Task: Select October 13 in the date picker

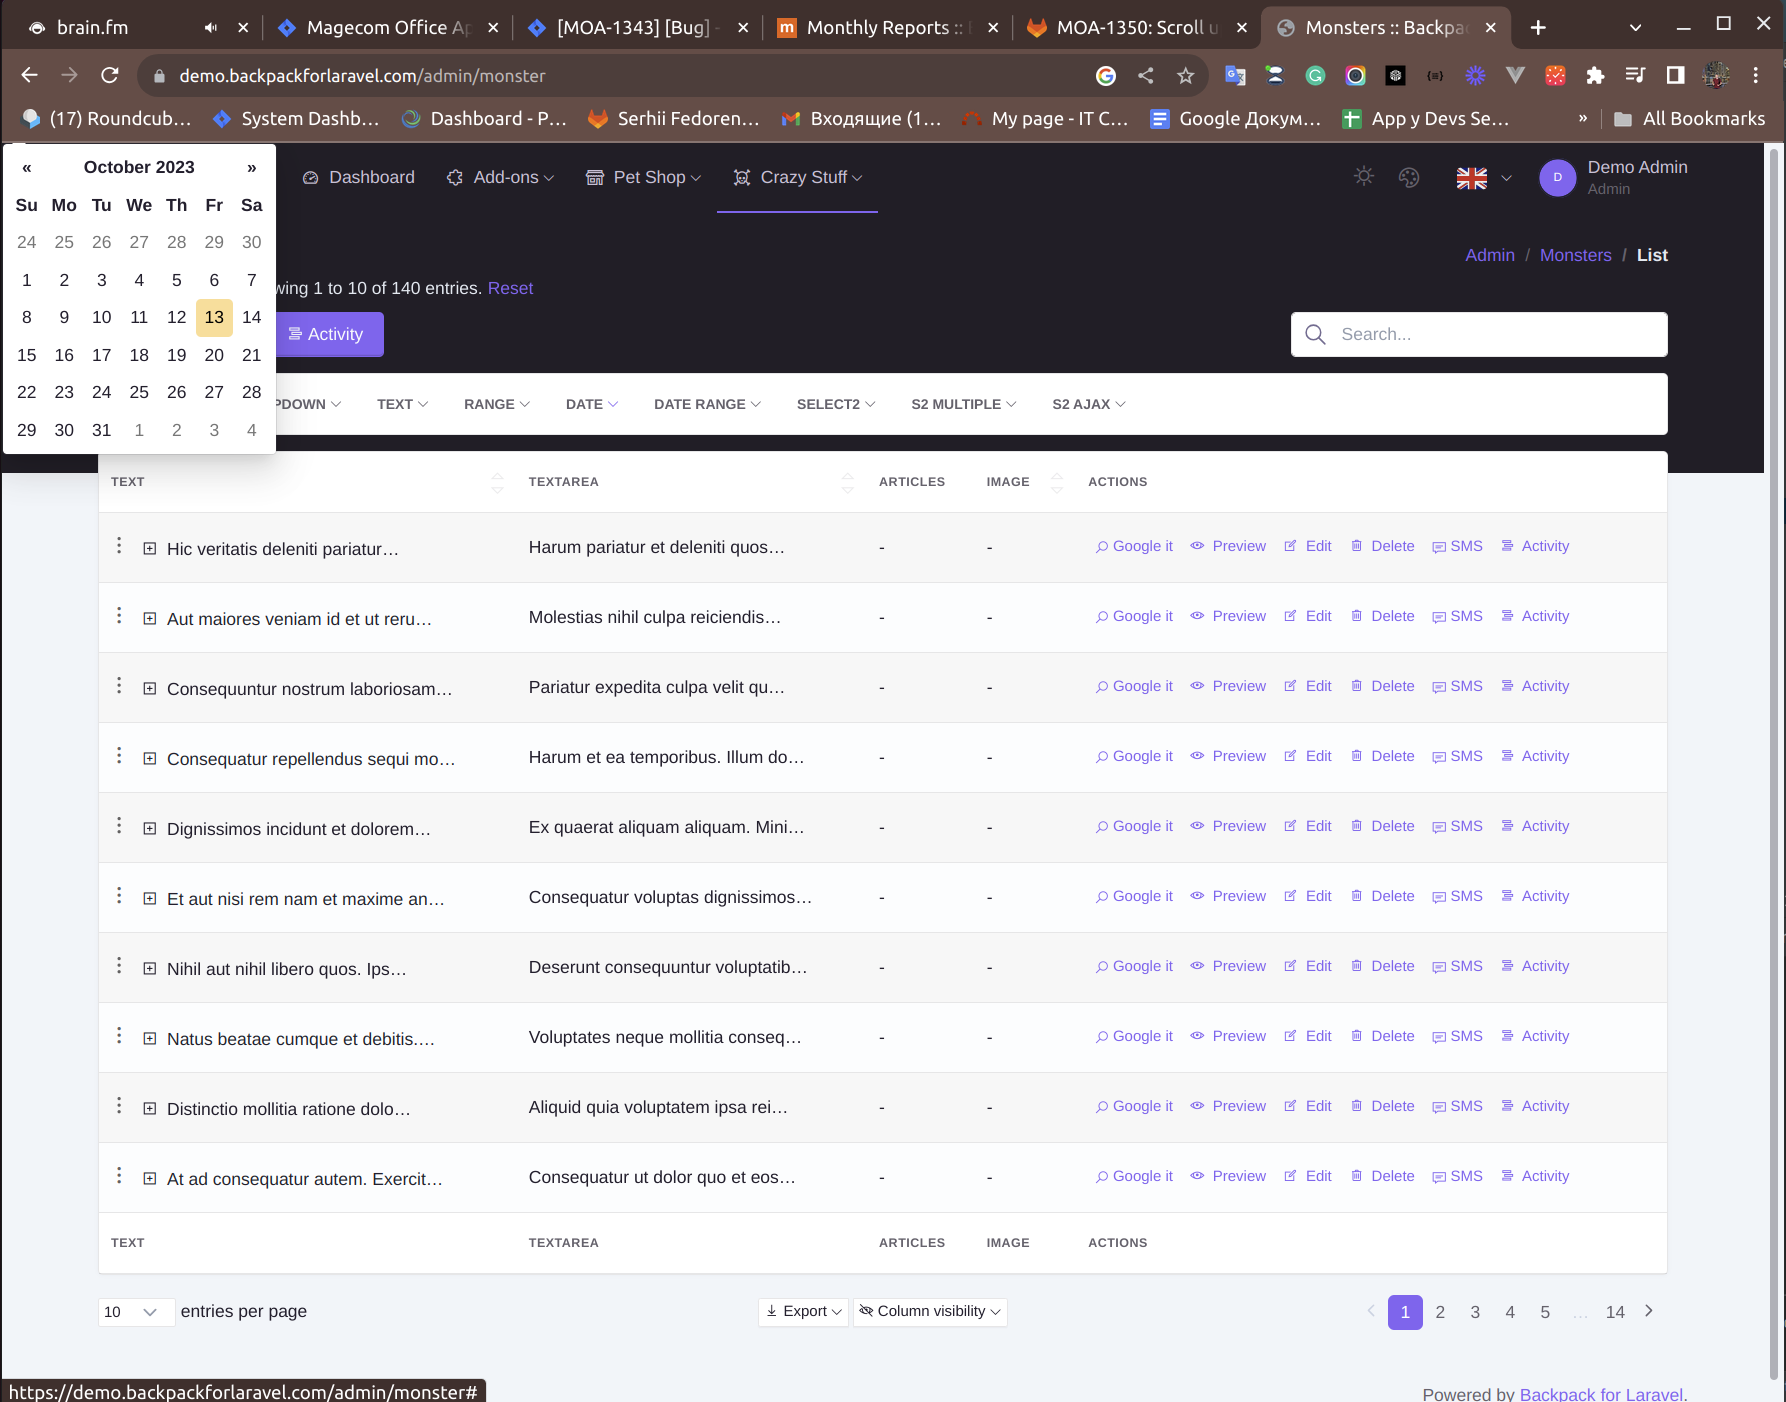Action: 214,317
